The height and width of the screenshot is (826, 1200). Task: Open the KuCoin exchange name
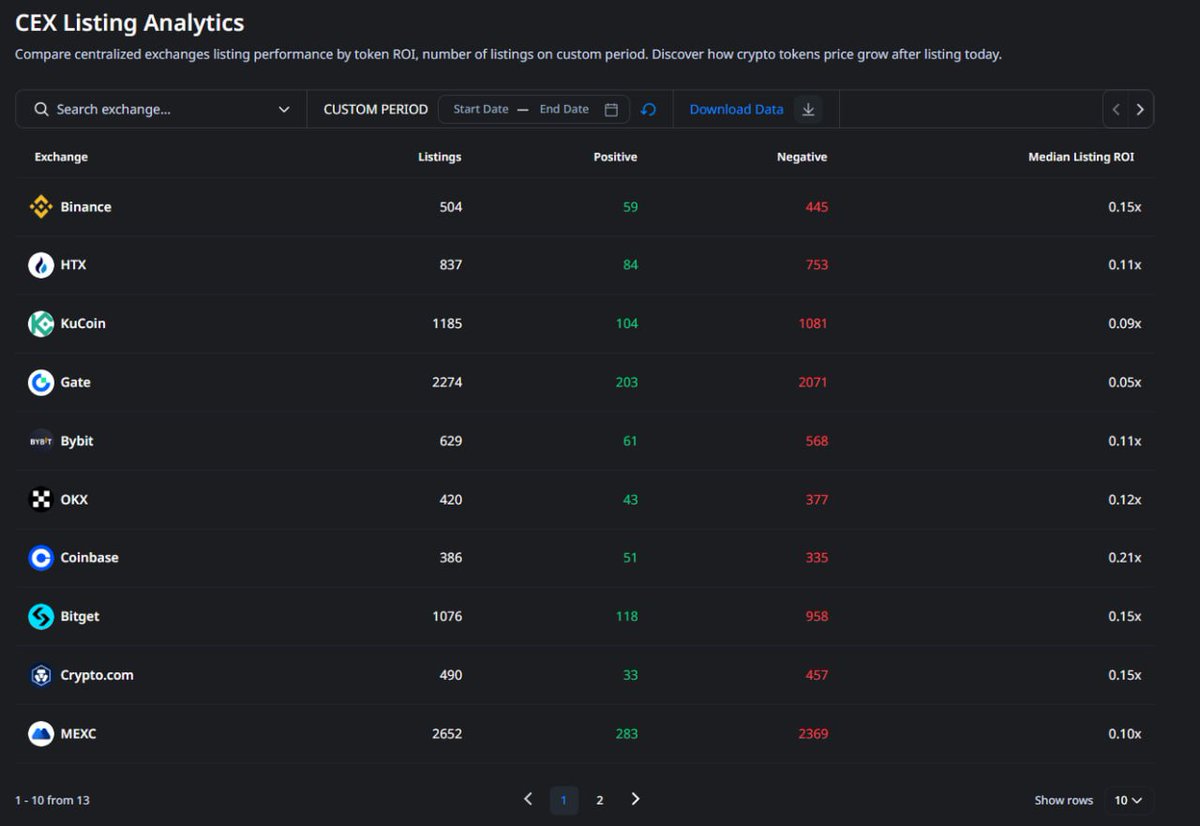coord(83,324)
